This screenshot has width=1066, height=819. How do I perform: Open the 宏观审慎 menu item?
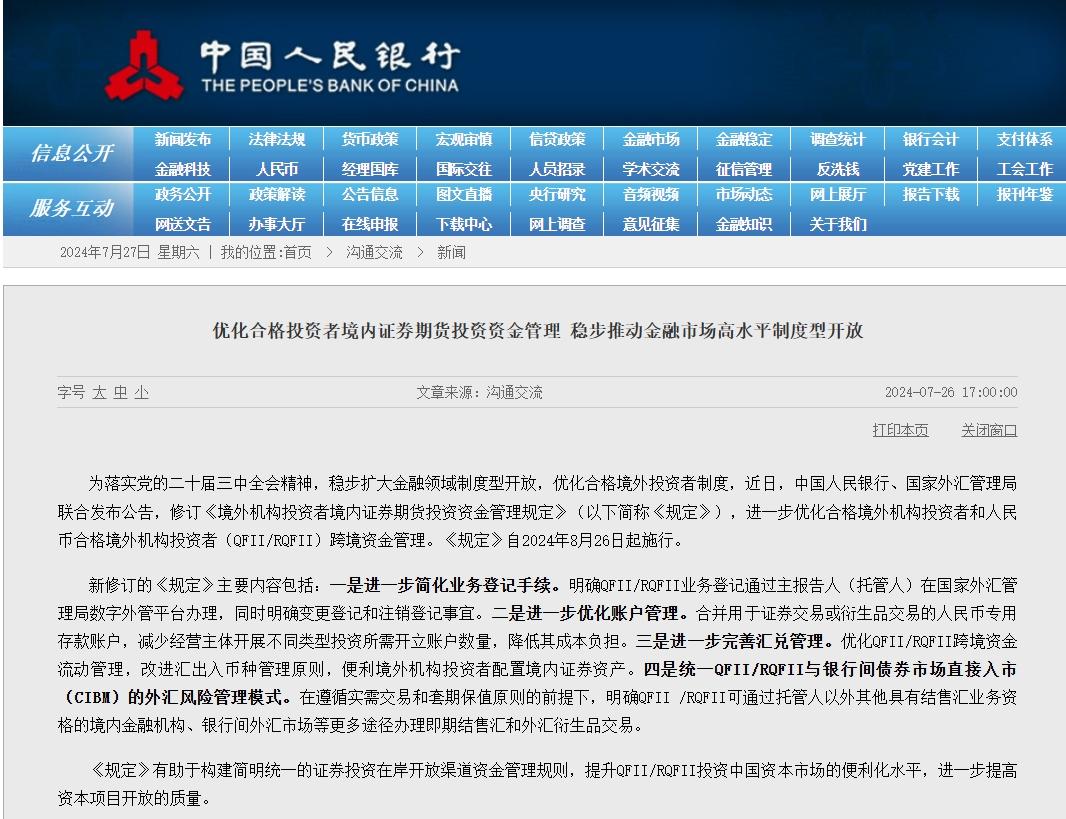point(464,139)
